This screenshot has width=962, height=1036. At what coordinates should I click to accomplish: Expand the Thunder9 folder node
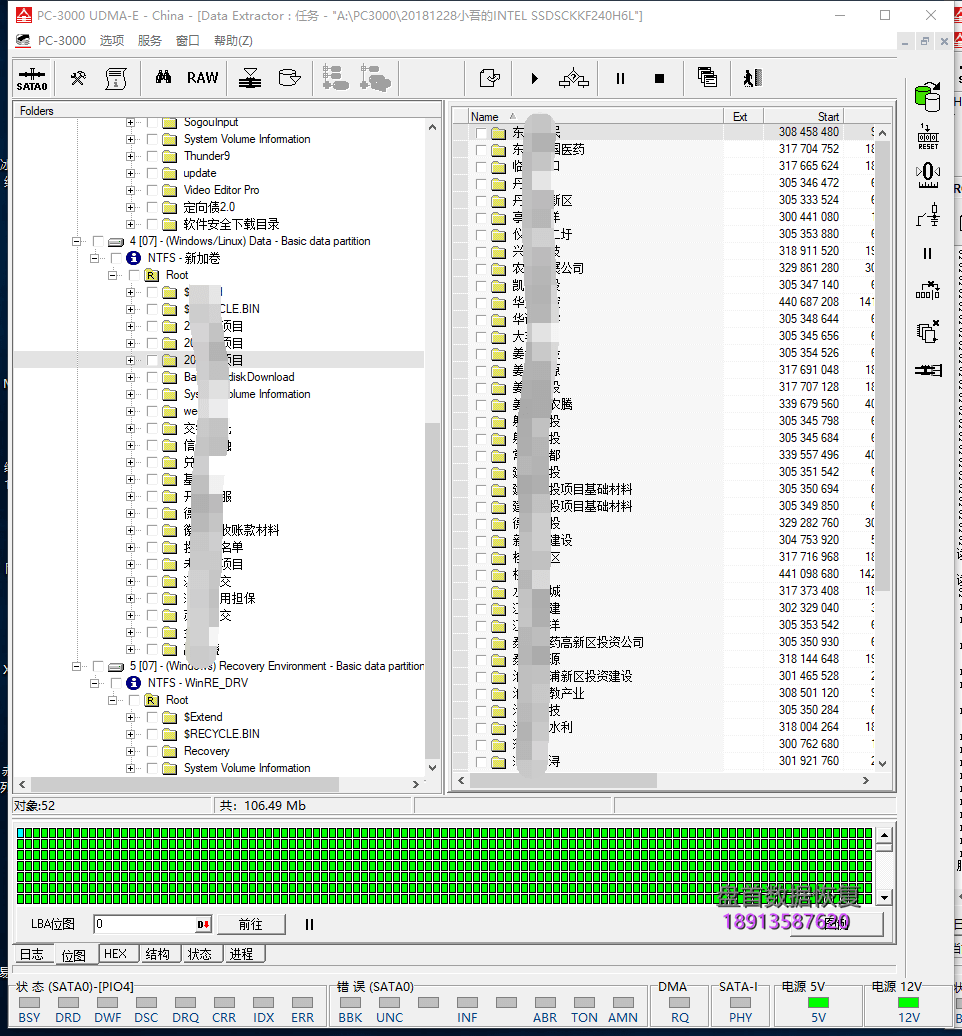[130, 156]
